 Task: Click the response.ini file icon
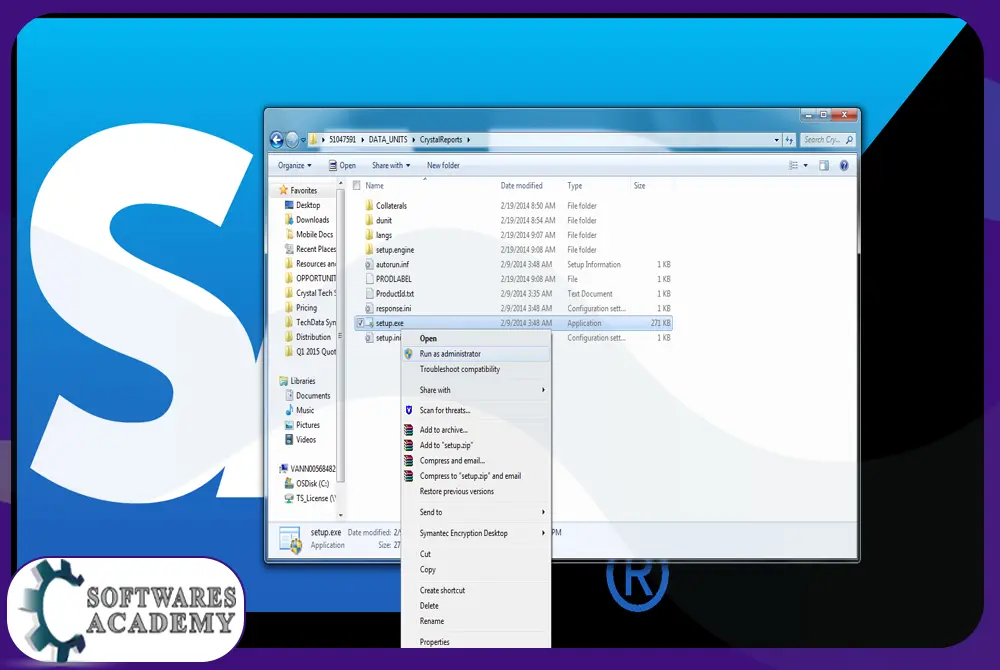(369, 308)
